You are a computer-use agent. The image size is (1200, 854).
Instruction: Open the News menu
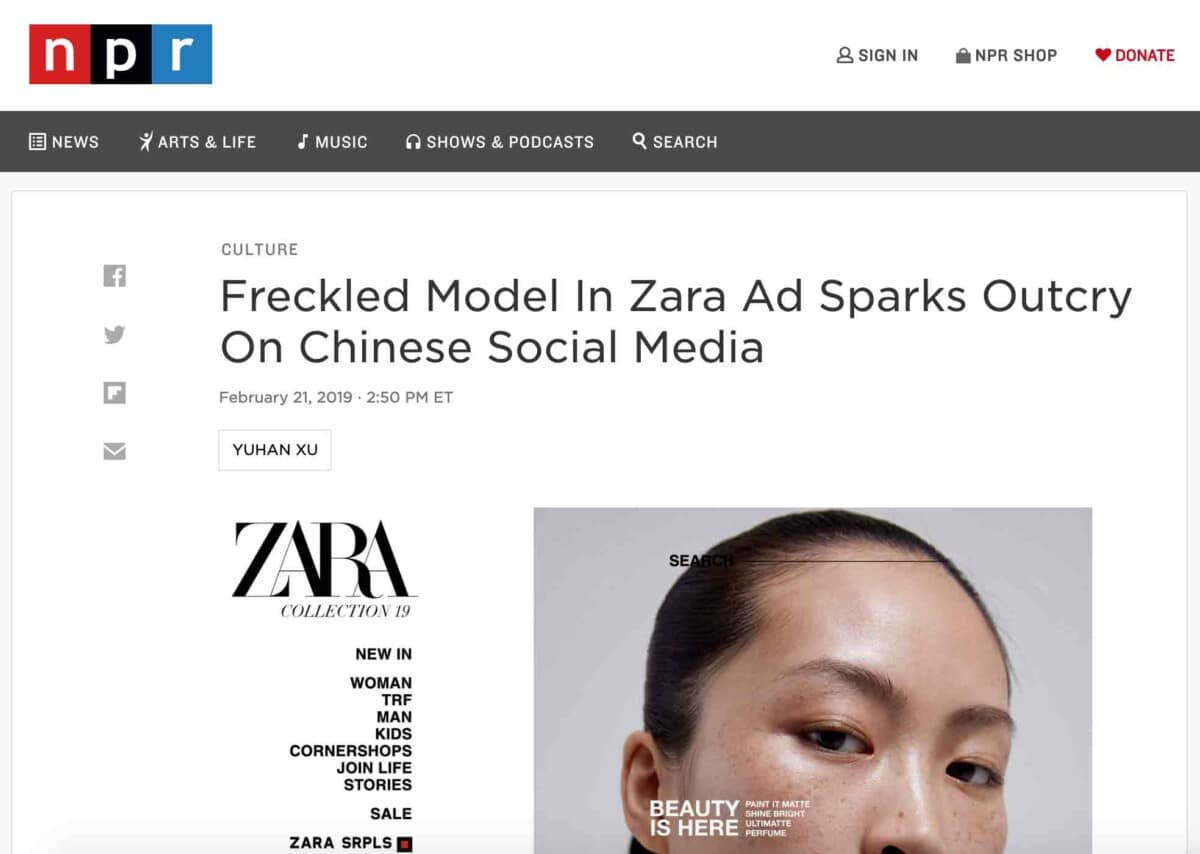(x=64, y=142)
